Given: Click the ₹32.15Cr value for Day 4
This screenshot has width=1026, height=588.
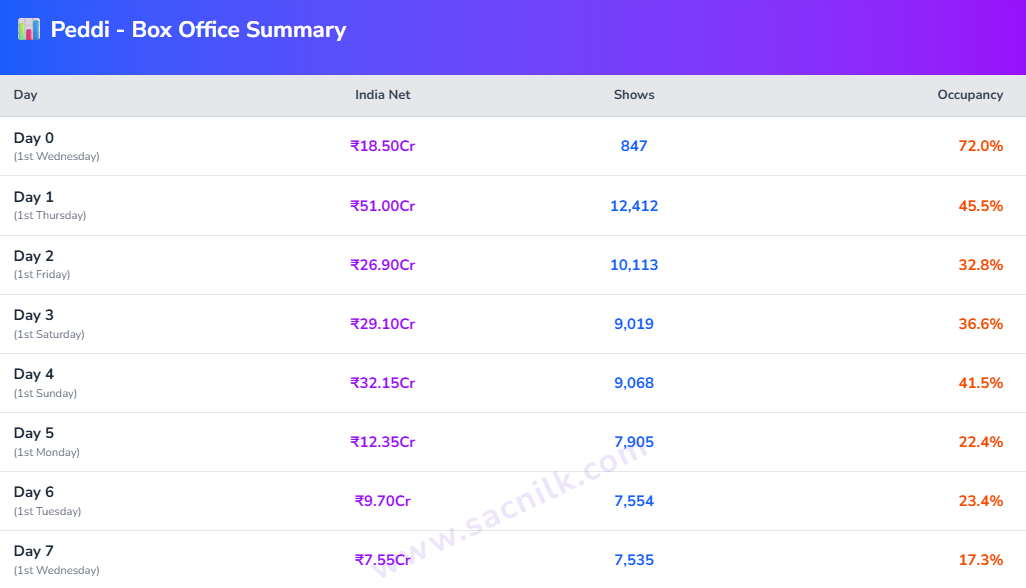Looking at the screenshot, I should (383, 383).
